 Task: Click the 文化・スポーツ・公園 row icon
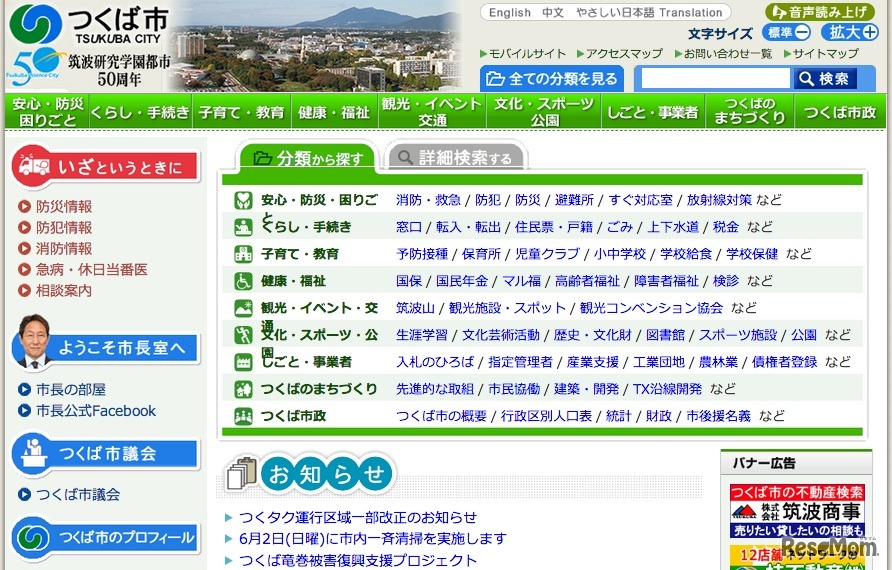click(243, 335)
